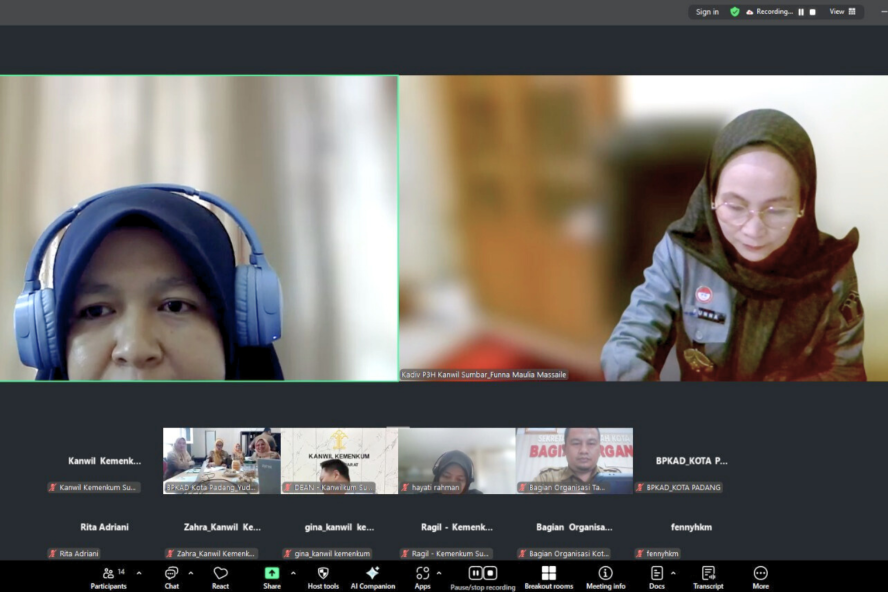
Task: Show Meeting info
Action: coord(605,576)
